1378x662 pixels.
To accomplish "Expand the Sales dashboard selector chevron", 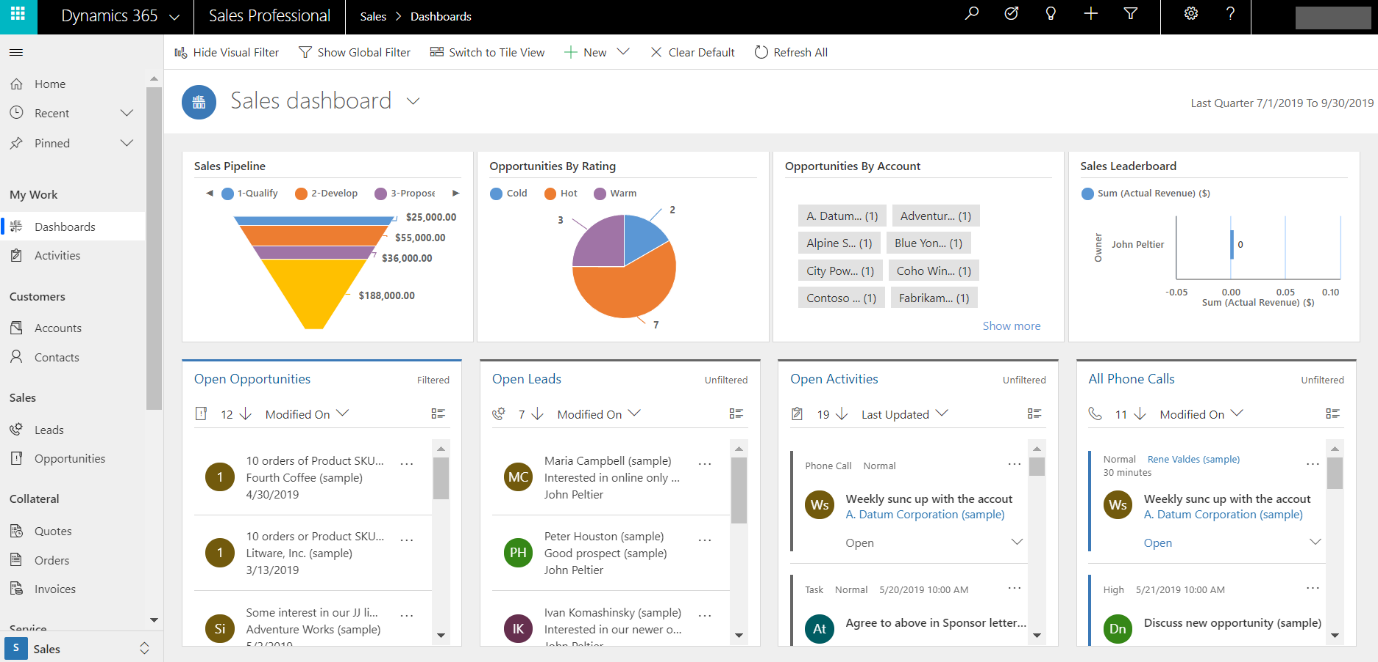I will [x=413, y=101].
